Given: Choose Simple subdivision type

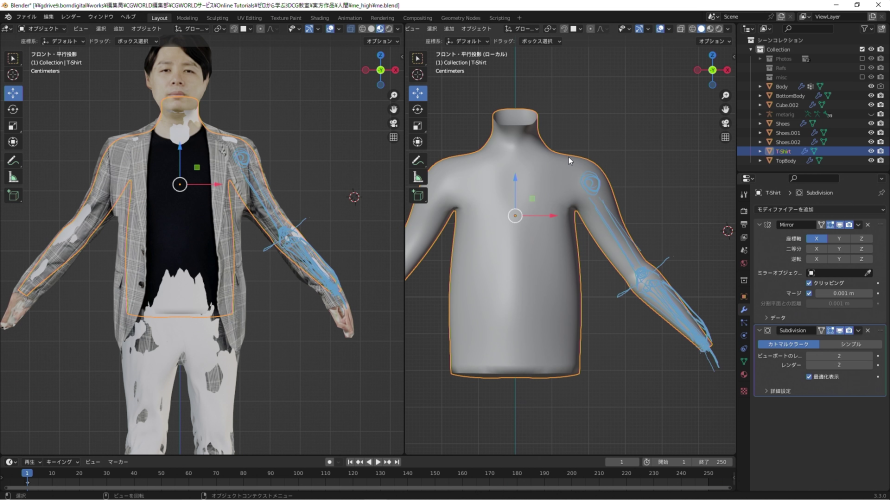Looking at the screenshot, I should (x=851, y=344).
